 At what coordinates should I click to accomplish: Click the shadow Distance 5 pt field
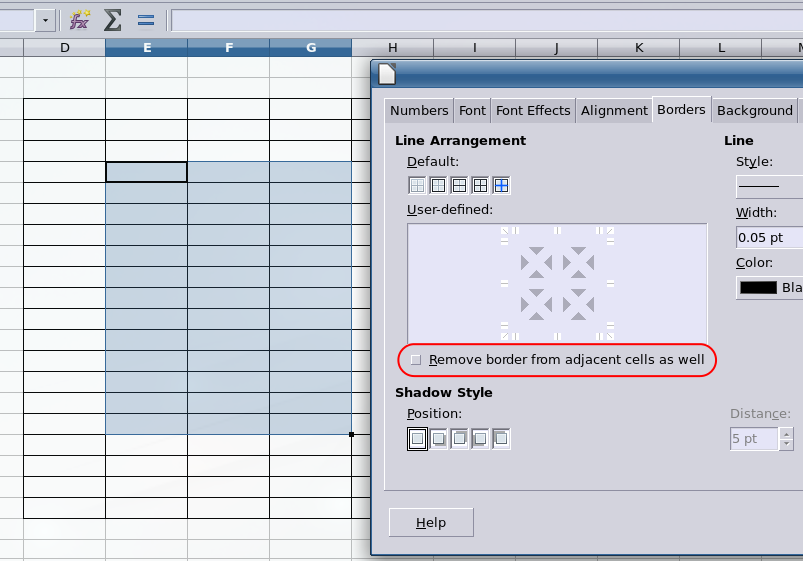[754, 439]
